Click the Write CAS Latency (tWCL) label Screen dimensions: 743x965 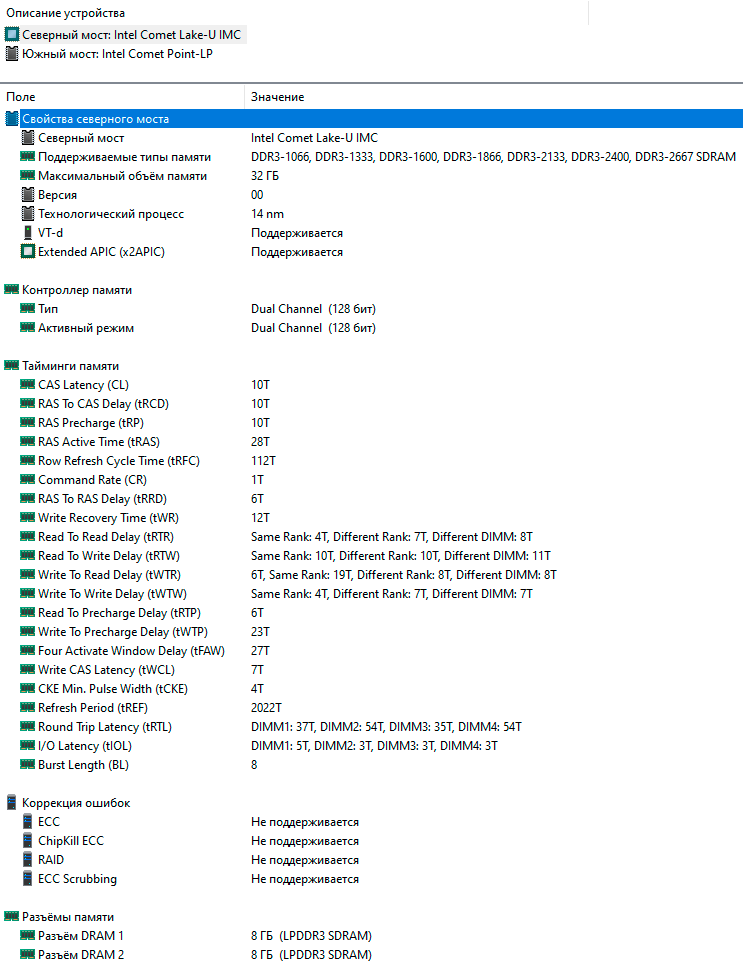pyautogui.click(x=106, y=670)
